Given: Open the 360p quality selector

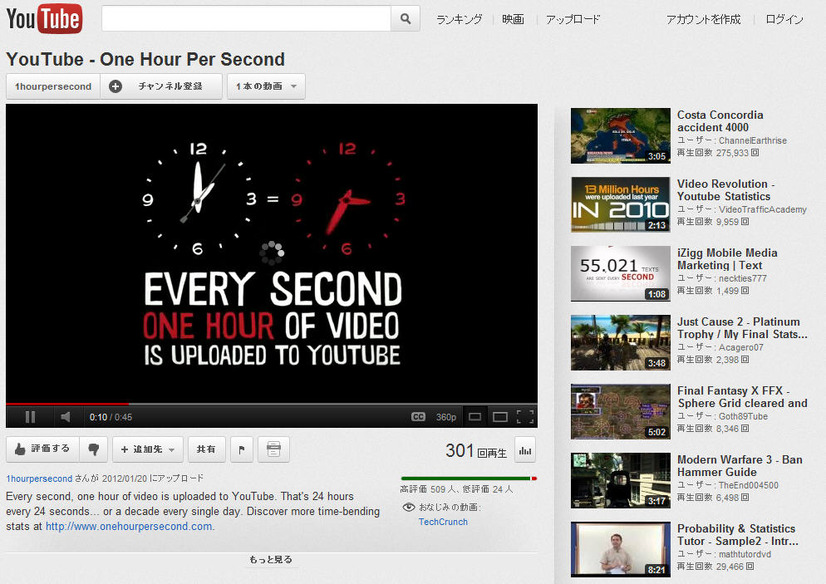Looking at the screenshot, I should 446,417.
